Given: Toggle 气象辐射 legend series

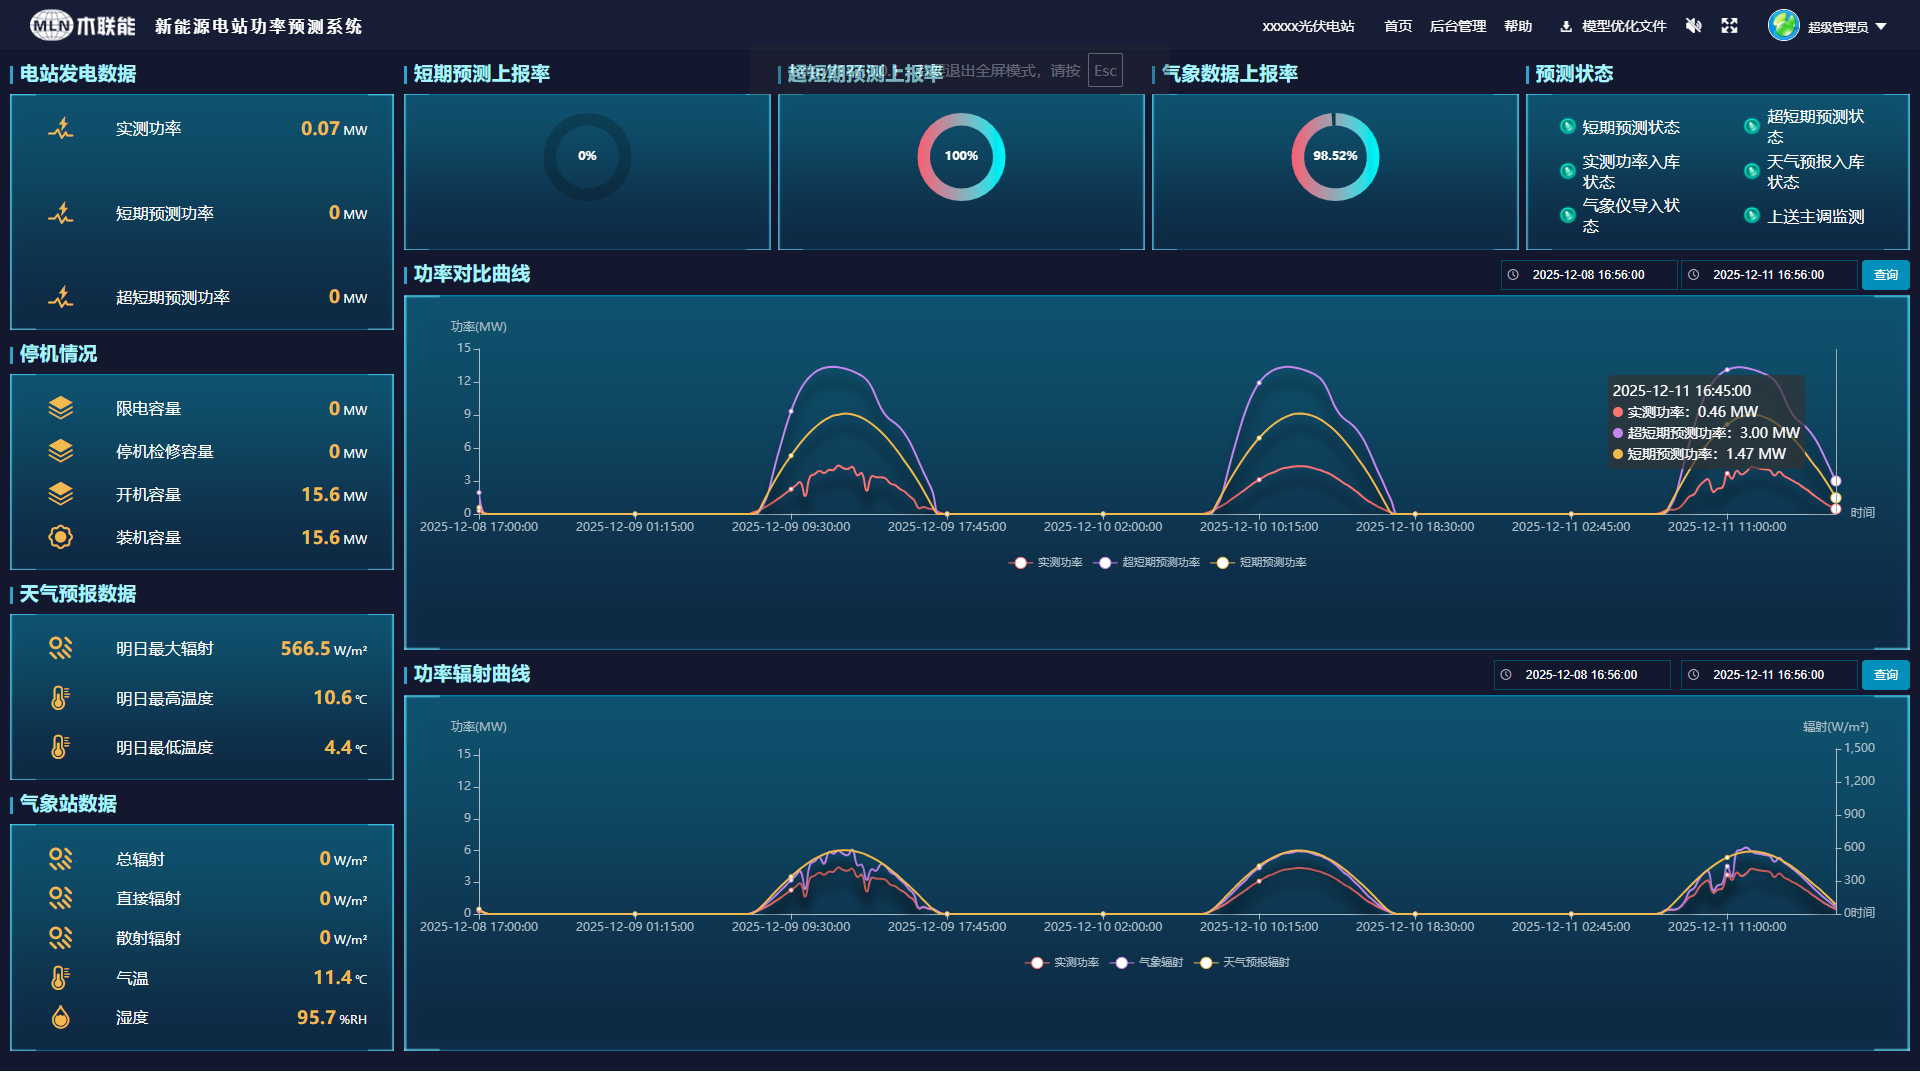Looking at the screenshot, I should pos(1147,963).
